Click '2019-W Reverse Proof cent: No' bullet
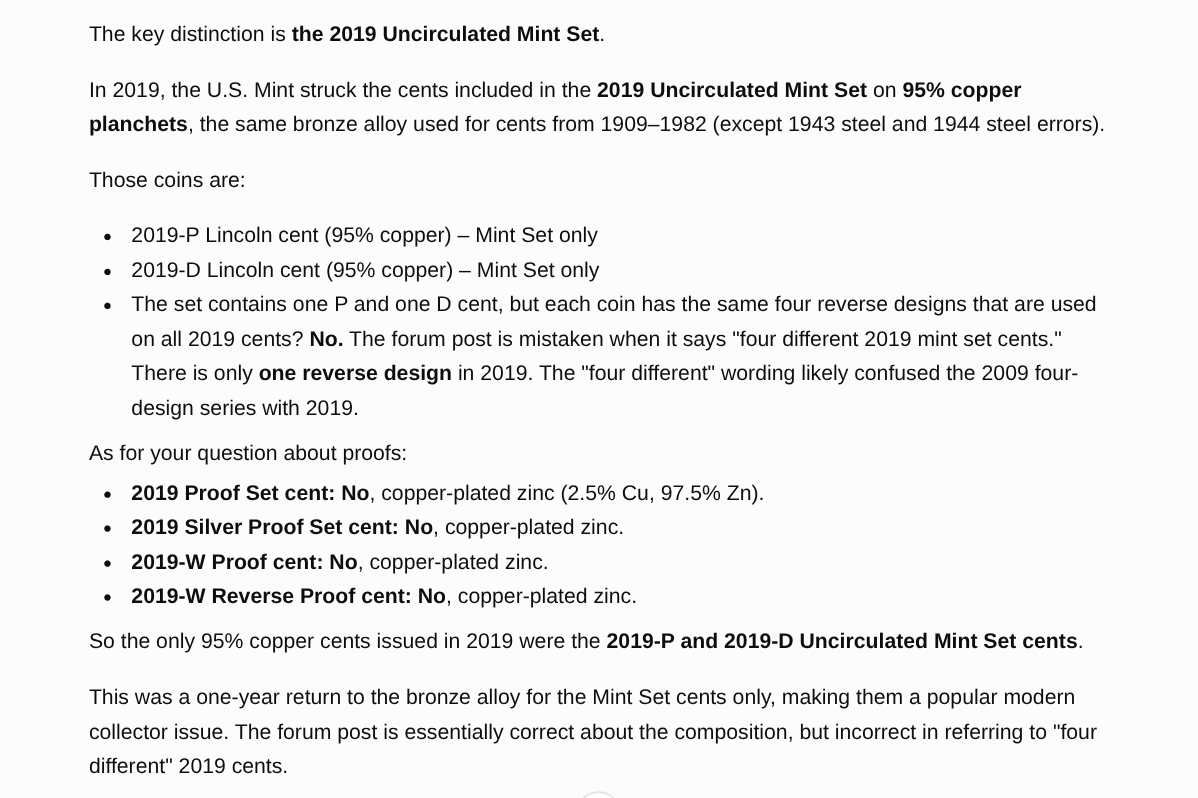Viewport: 1198px width, 798px height. tap(384, 596)
